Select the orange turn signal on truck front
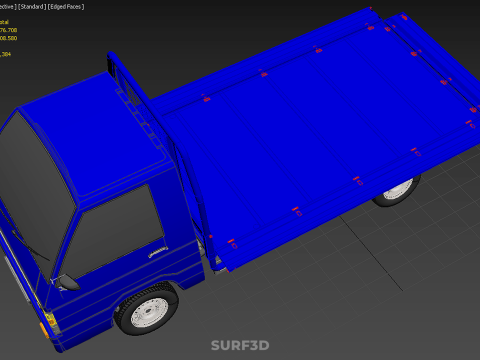The width and height of the screenshot is (480, 360). [44, 330]
